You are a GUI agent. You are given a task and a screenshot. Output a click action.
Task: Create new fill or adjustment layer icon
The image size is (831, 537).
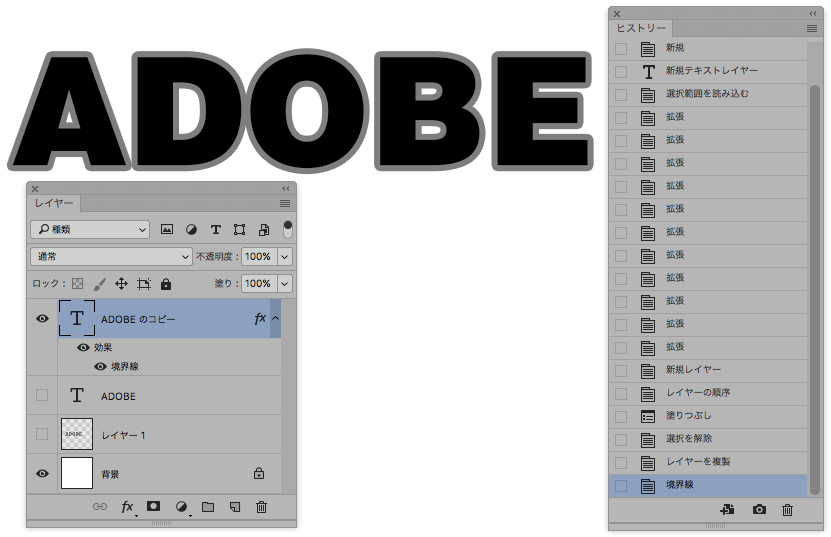click(181, 507)
